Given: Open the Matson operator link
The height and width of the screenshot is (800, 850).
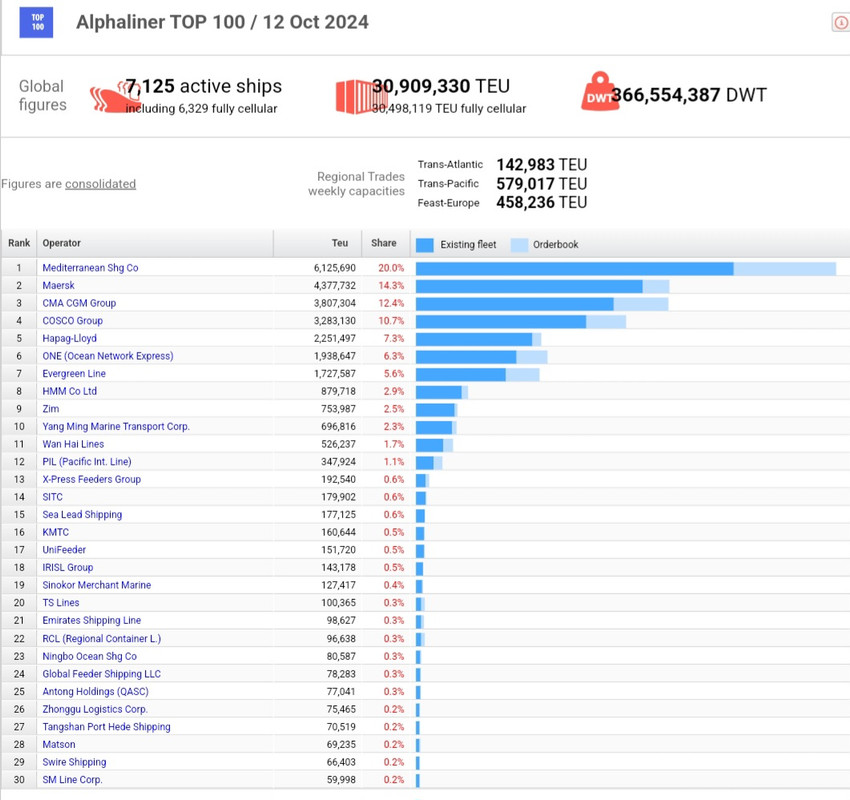Looking at the screenshot, I should tap(59, 744).
